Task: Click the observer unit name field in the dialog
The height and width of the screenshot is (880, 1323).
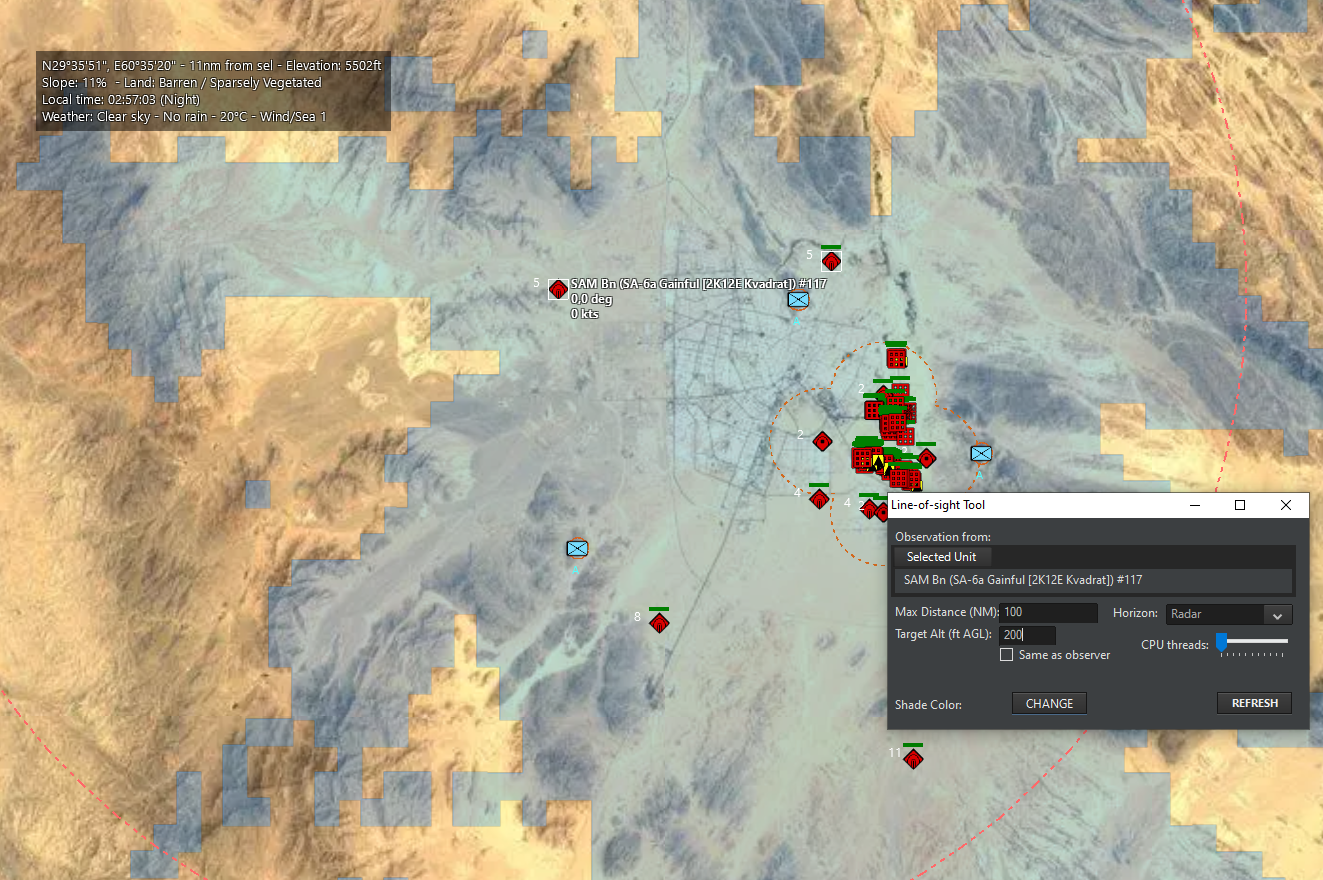Action: 1094,580
